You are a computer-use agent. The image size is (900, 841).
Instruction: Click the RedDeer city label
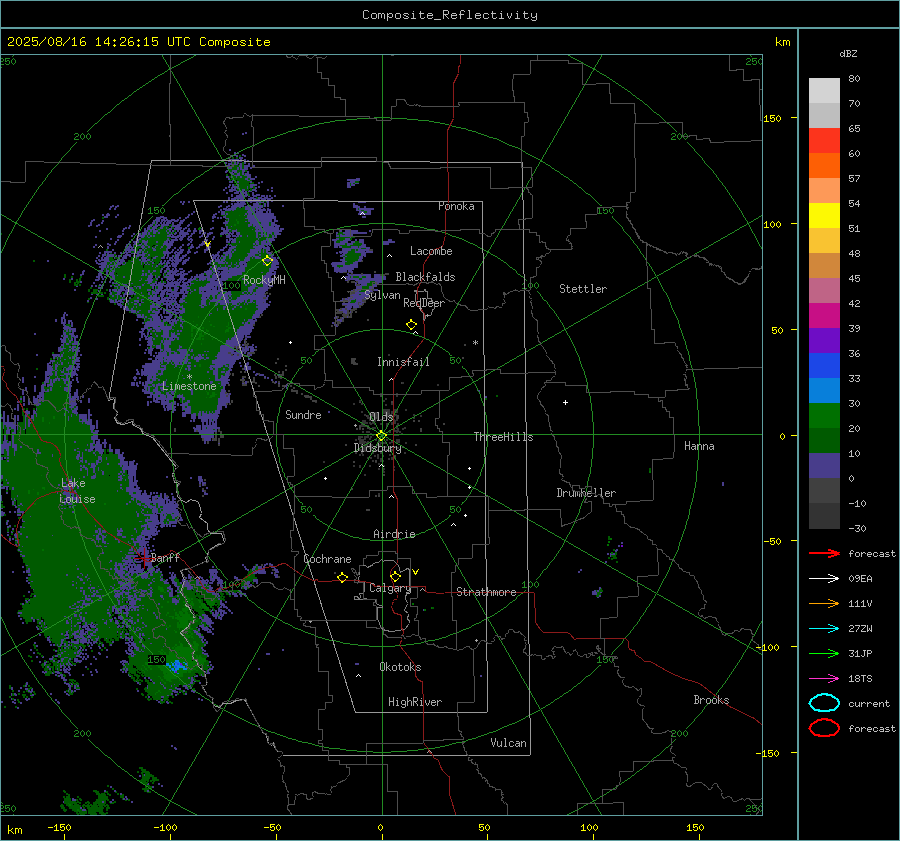(424, 303)
